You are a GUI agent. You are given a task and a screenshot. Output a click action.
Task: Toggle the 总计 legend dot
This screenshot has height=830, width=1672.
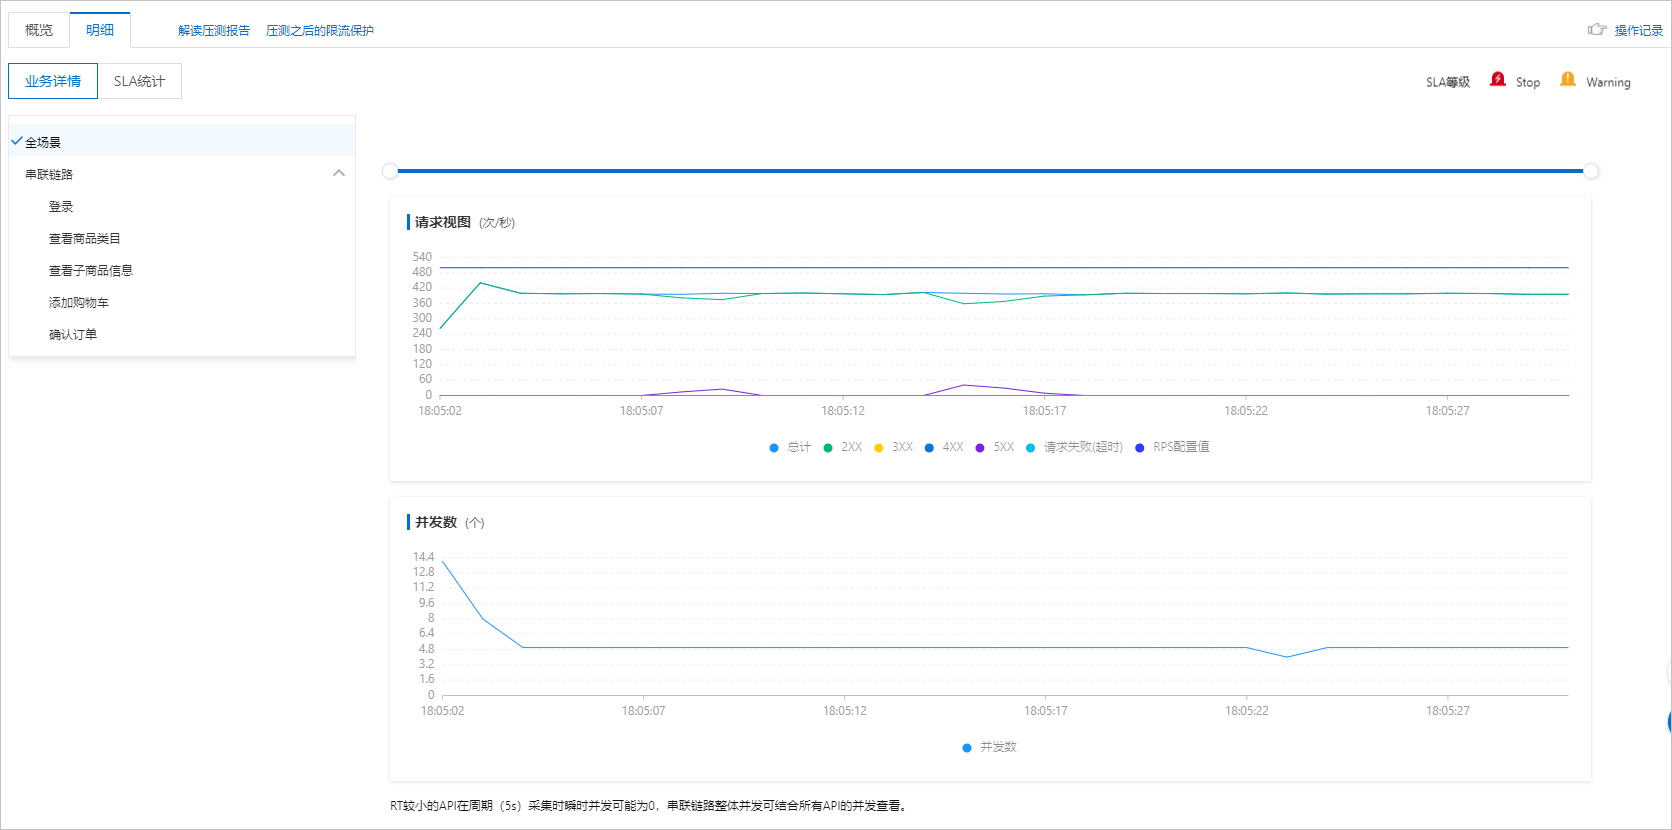(774, 448)
